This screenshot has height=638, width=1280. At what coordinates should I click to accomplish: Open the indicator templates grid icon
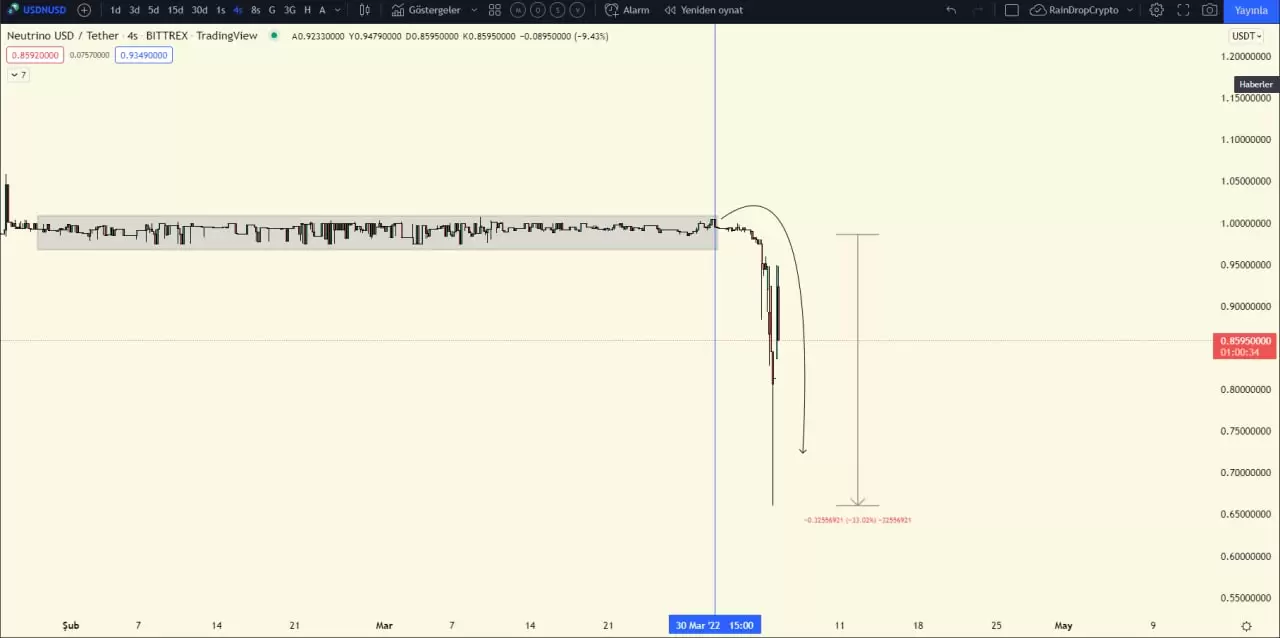[x=494, y=10]
